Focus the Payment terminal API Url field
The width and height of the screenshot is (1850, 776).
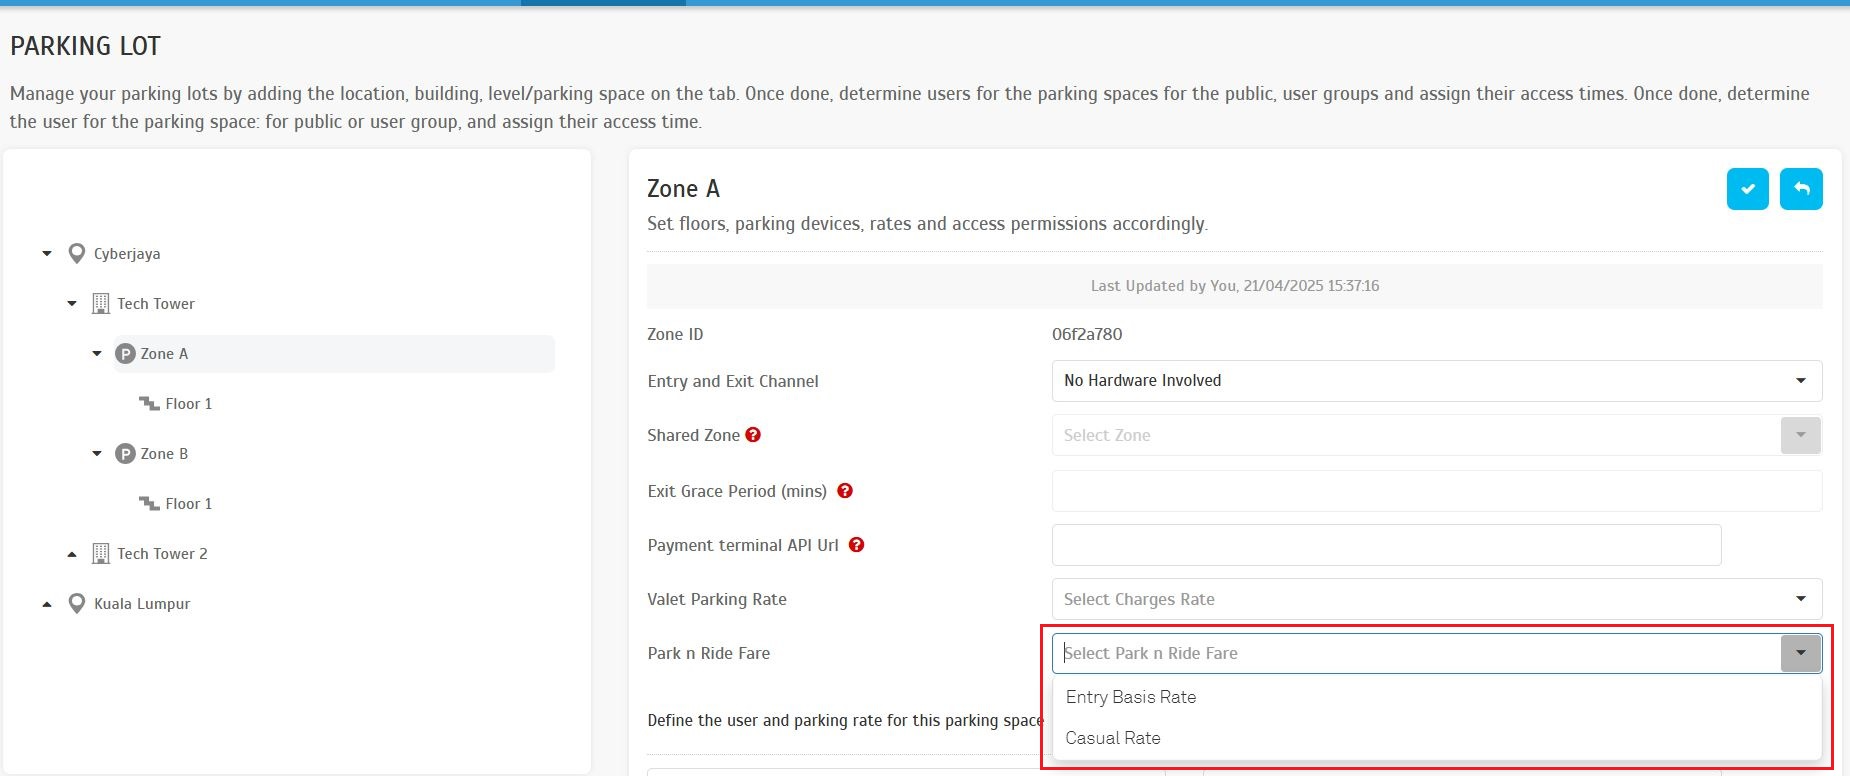(x=1386, y=545)
